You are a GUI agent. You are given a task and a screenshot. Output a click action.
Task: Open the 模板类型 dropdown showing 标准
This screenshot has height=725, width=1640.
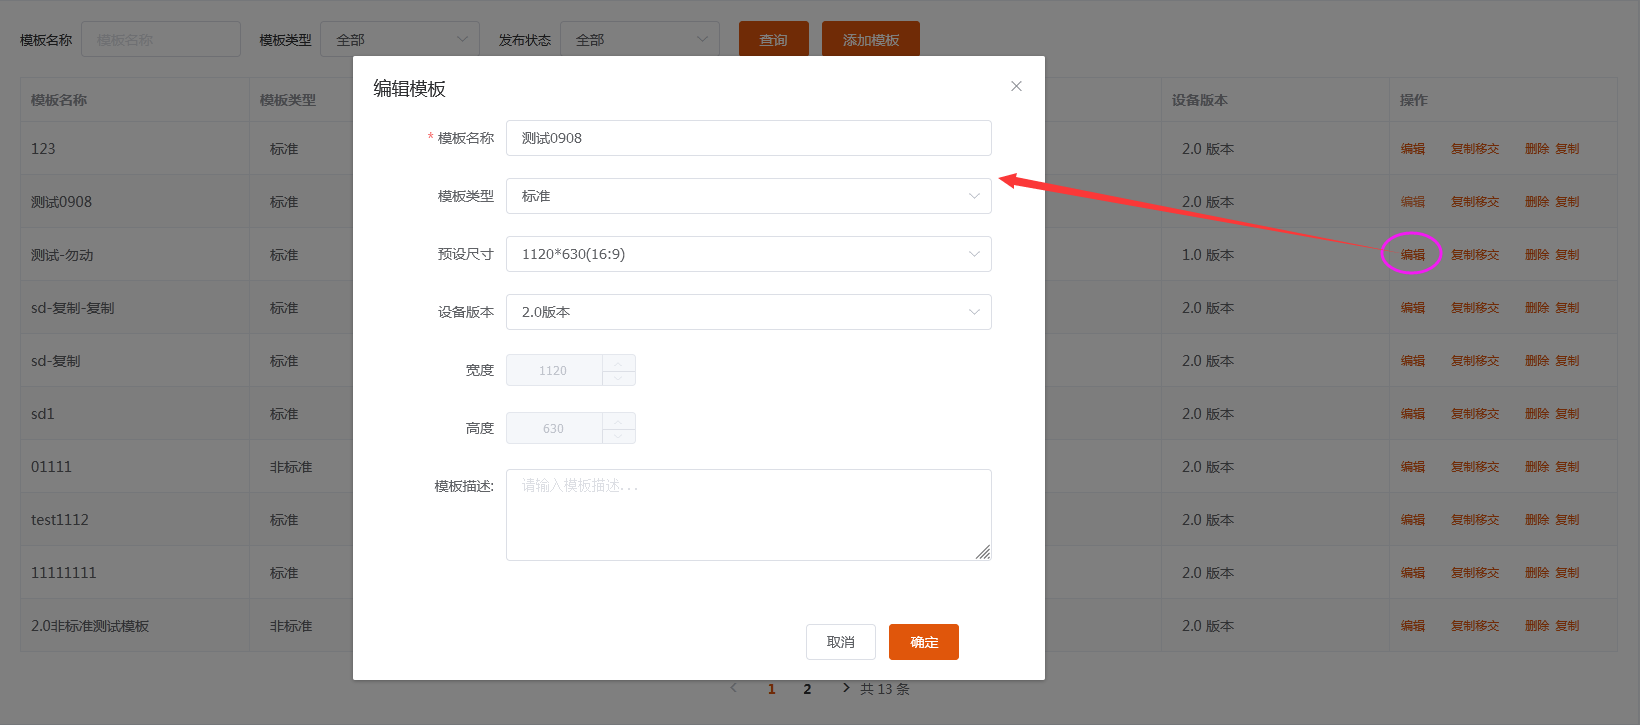(748, 196)
